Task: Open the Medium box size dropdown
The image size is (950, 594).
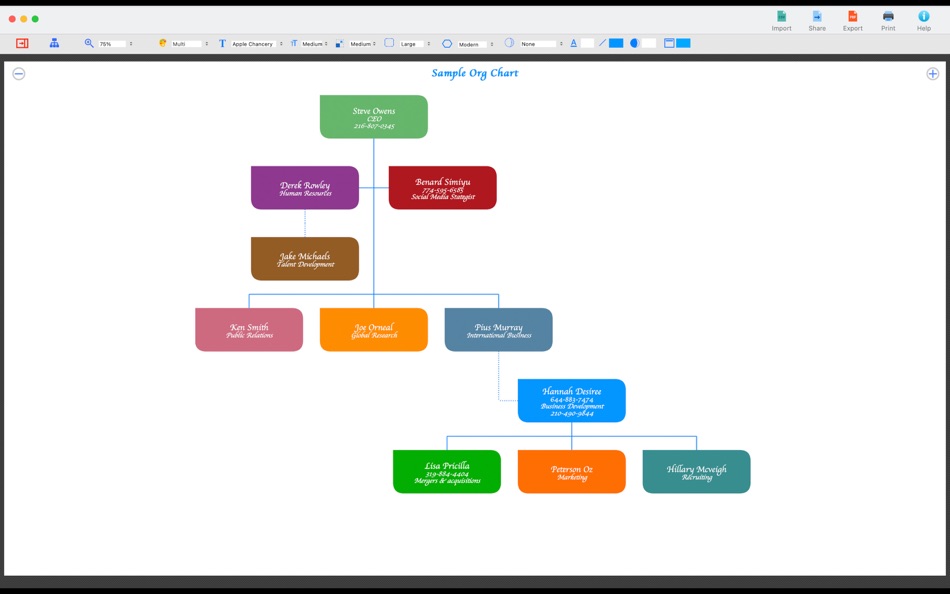Action: (362, 44)
